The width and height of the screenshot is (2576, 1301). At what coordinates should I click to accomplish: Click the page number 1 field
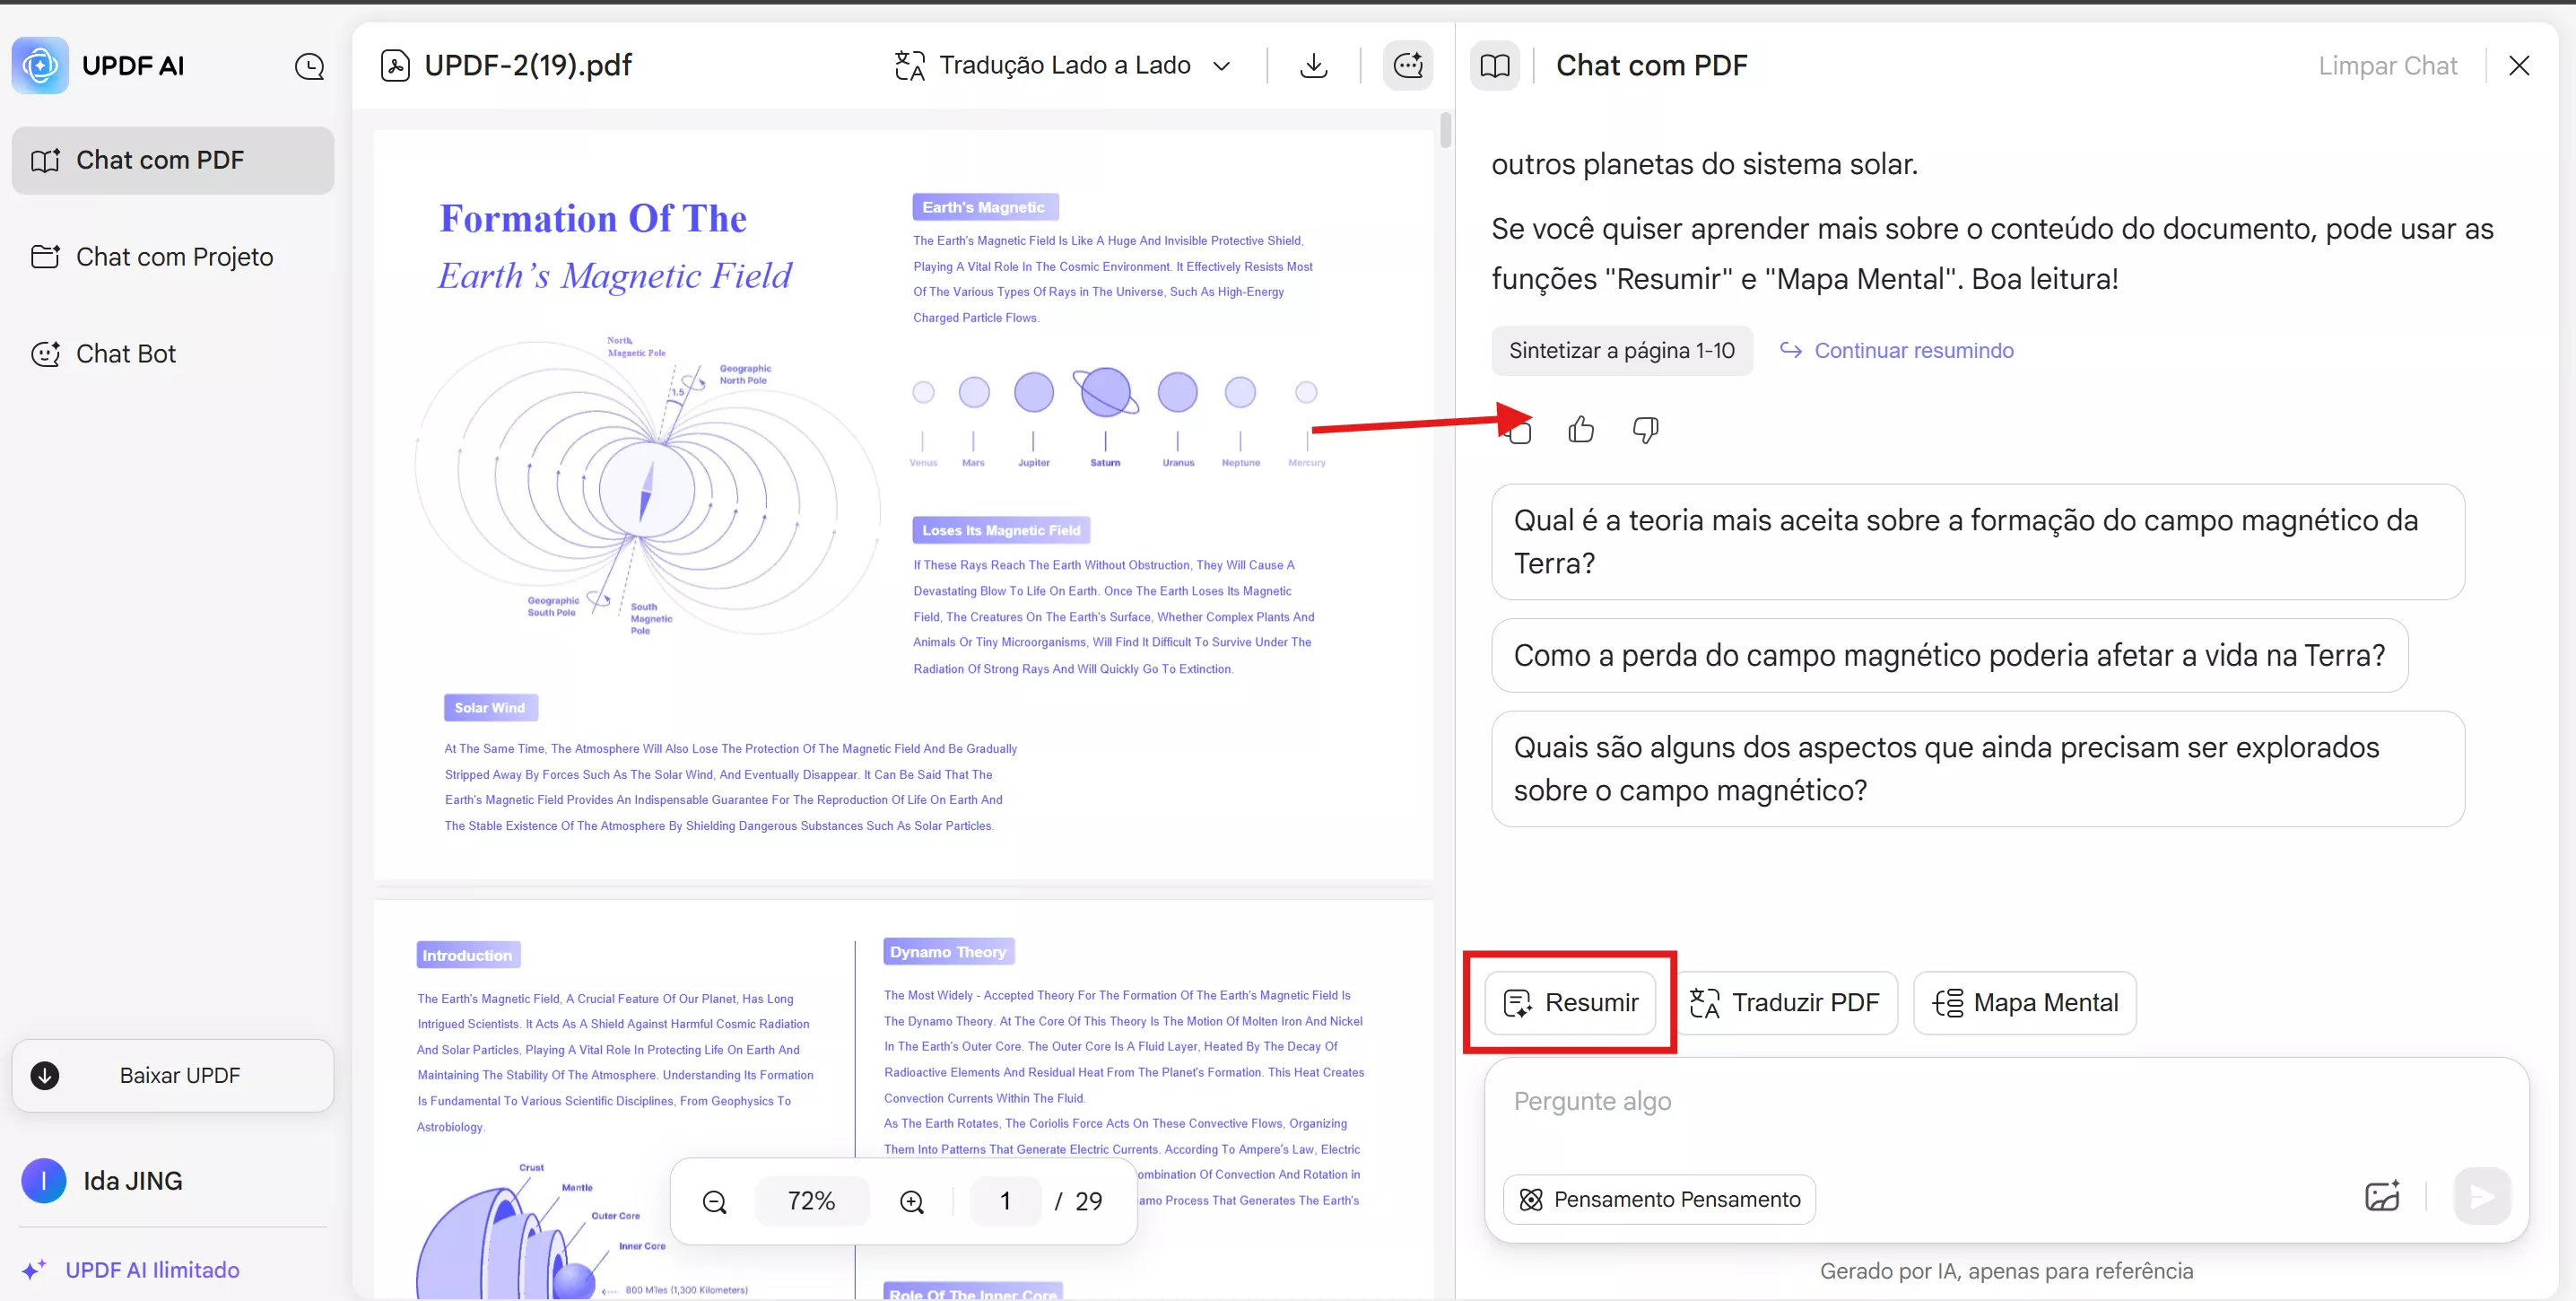[x=1005, y=1201]
